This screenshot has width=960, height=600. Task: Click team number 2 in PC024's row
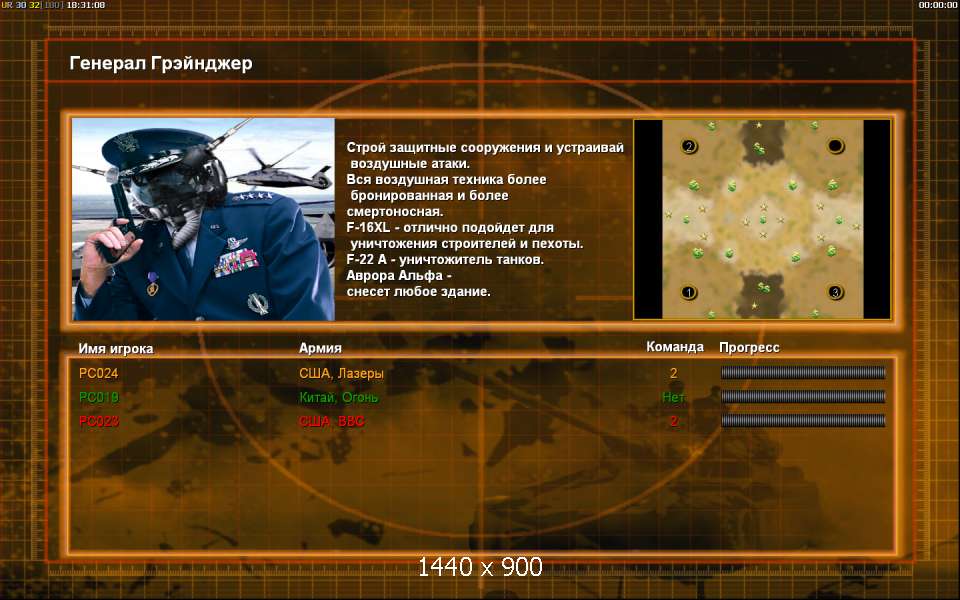pyautogui.click(x=673, y=373)
